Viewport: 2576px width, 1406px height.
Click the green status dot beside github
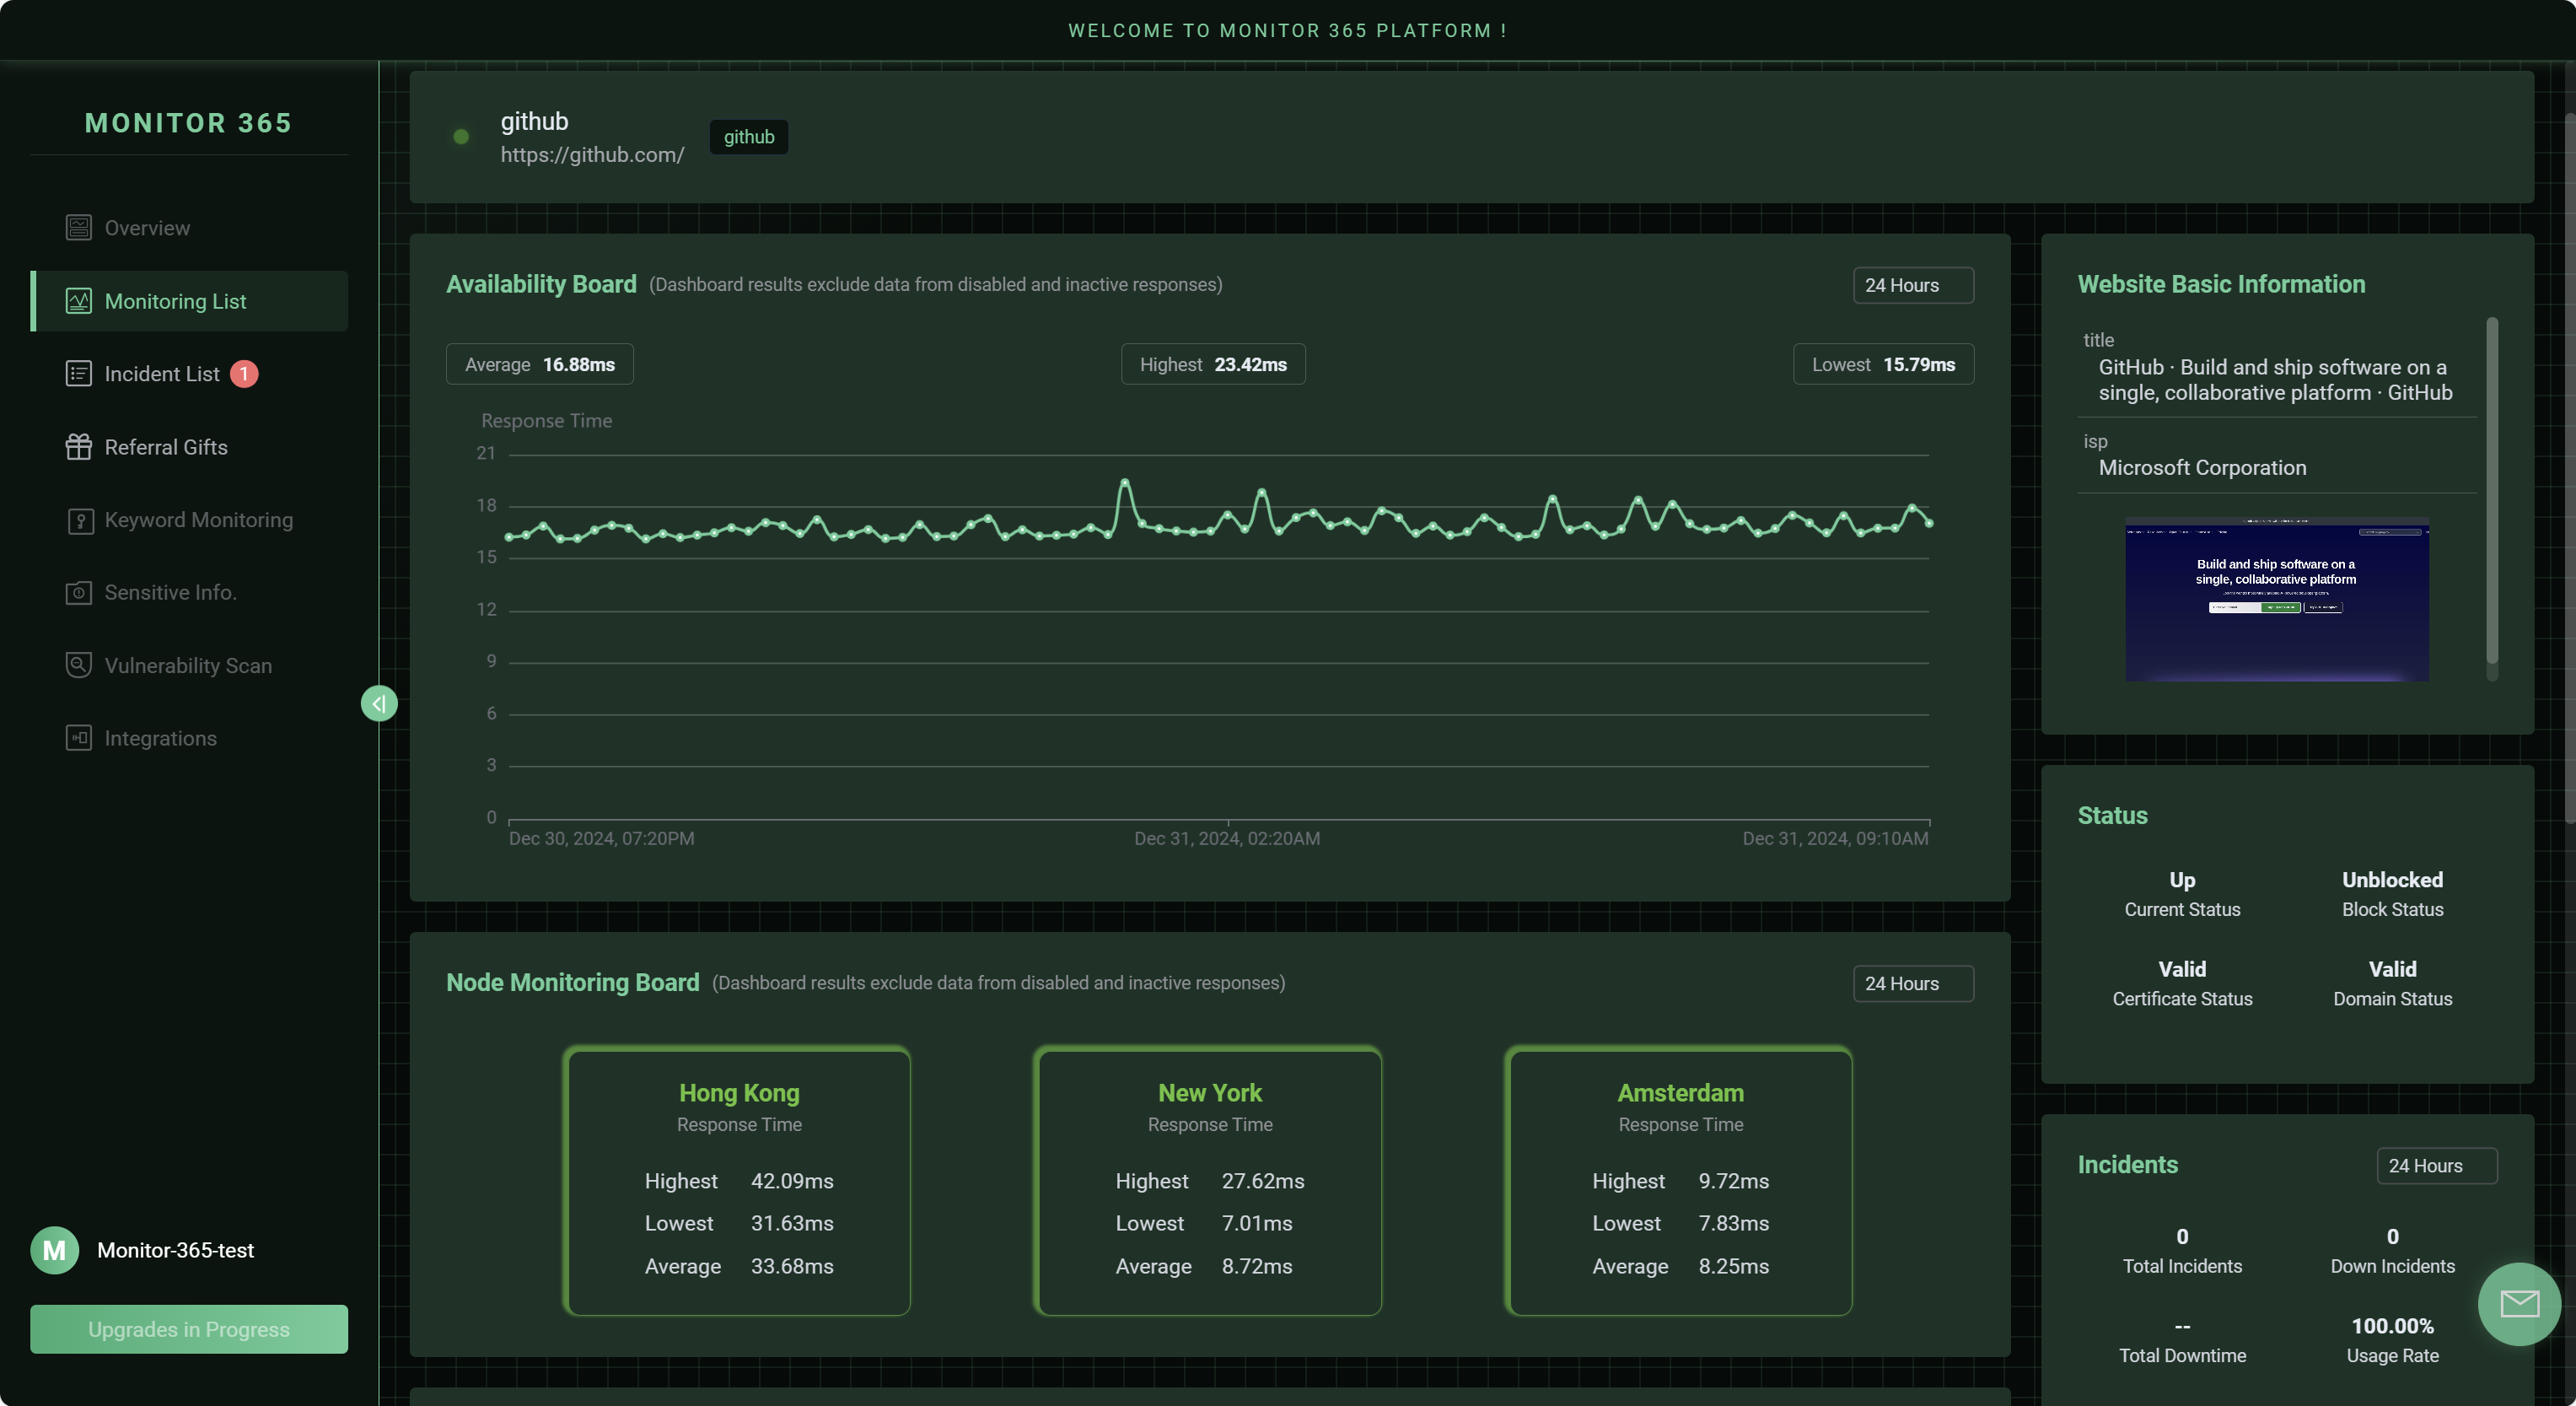click(x=461, y=137)
